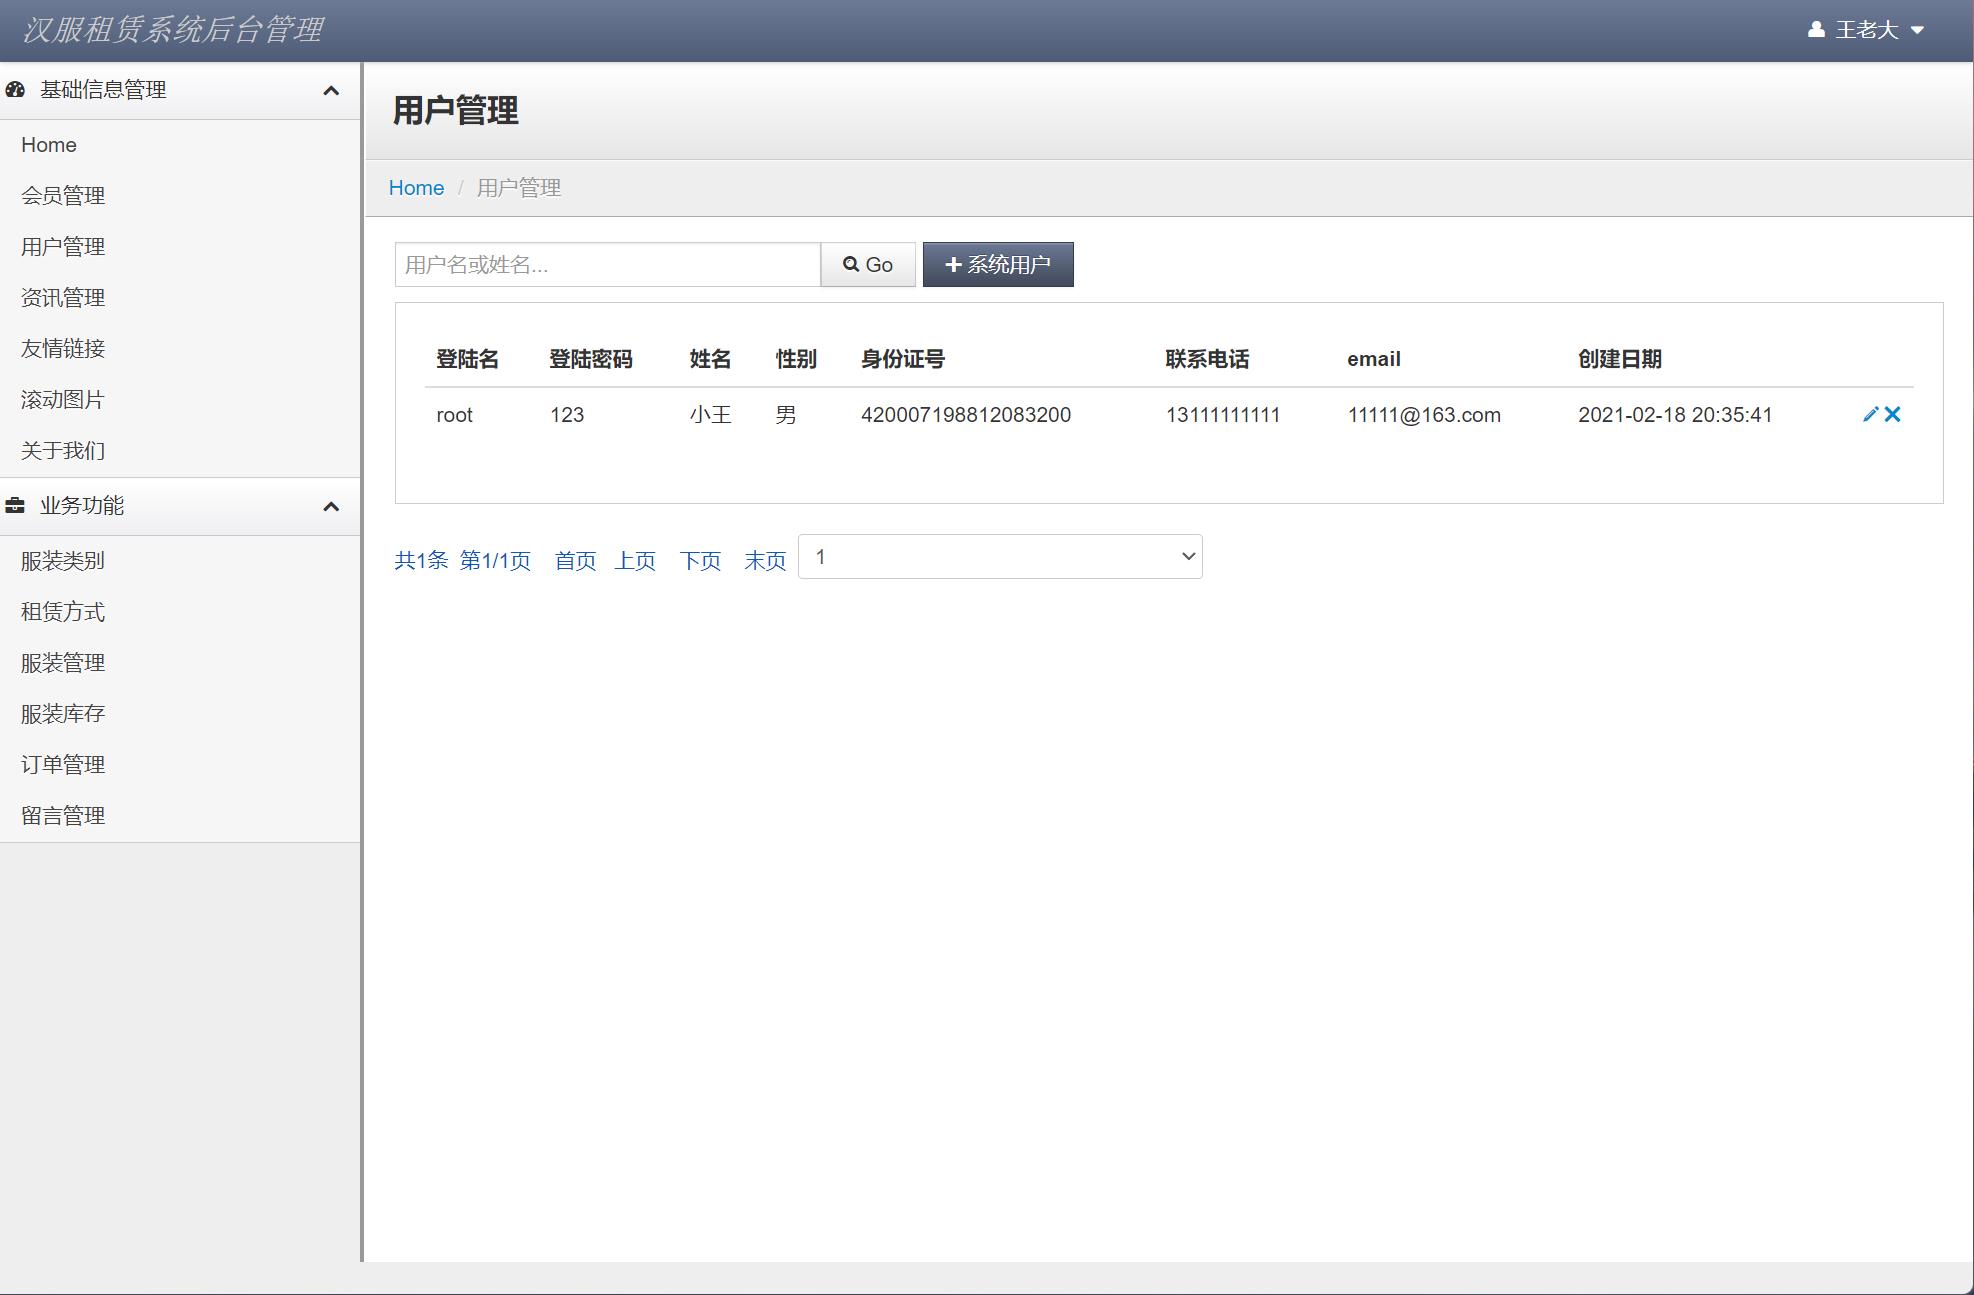Click the magnifier icon inside the Go button
This screenshot has width=1974, height=1295.
point(851,264)
